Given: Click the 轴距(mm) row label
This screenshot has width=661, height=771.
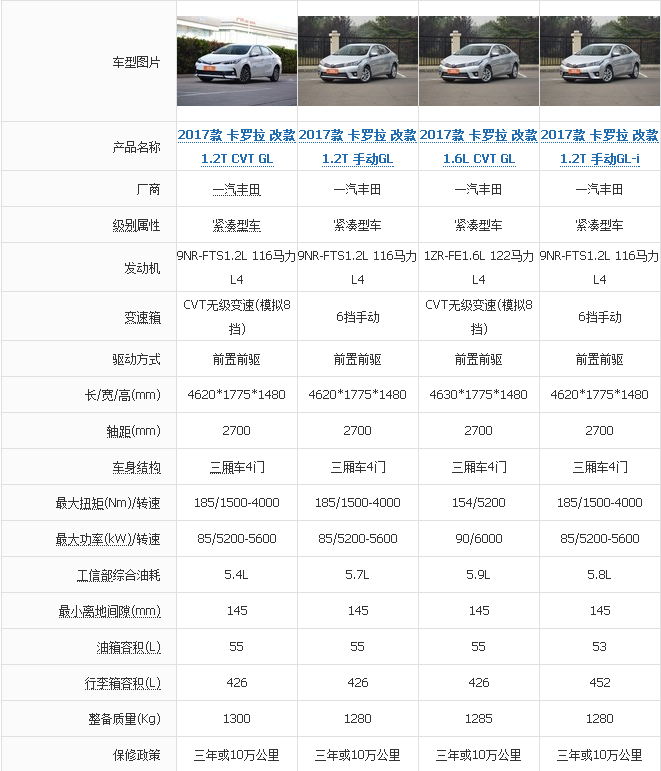Looking at the screenshot, I should (x=134, y=431).
